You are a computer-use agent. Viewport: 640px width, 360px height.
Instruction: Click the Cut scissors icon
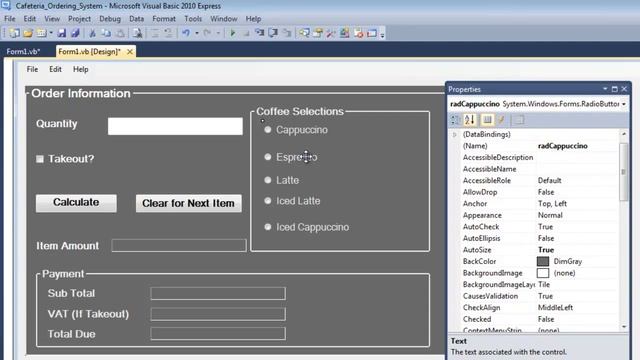(93, 33)
